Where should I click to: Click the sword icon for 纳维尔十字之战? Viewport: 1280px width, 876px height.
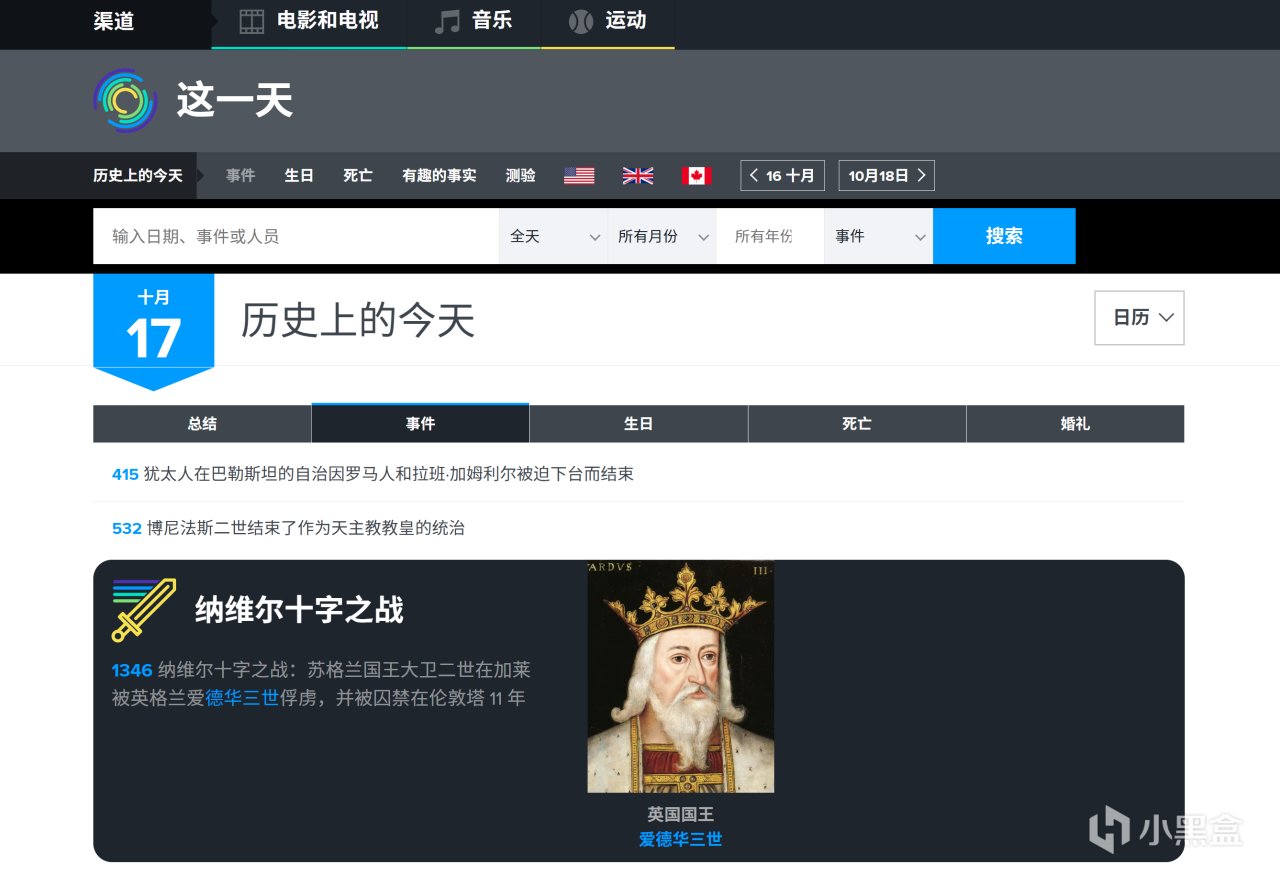pos(144,610)
